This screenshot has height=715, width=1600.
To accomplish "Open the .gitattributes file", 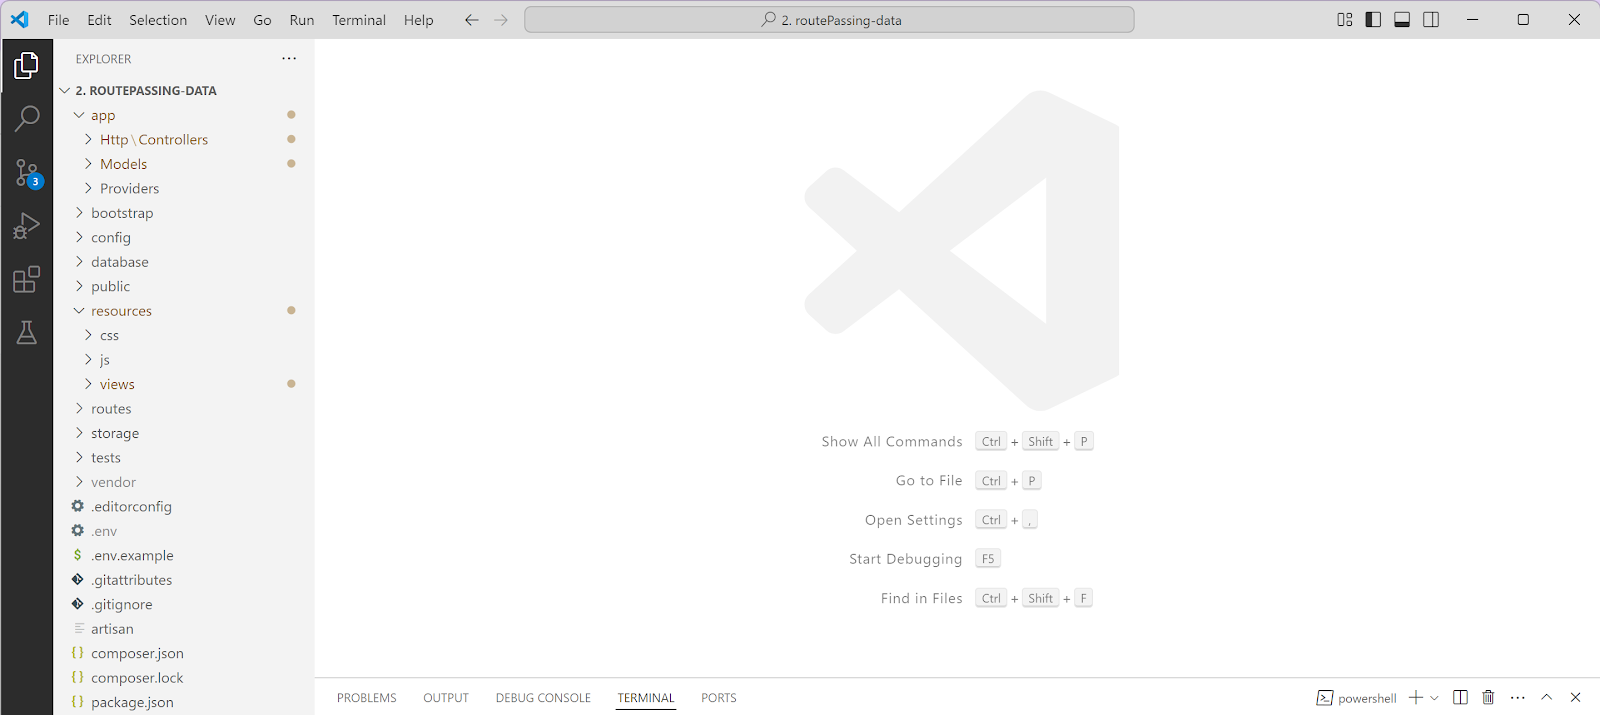I will point(184,581).
